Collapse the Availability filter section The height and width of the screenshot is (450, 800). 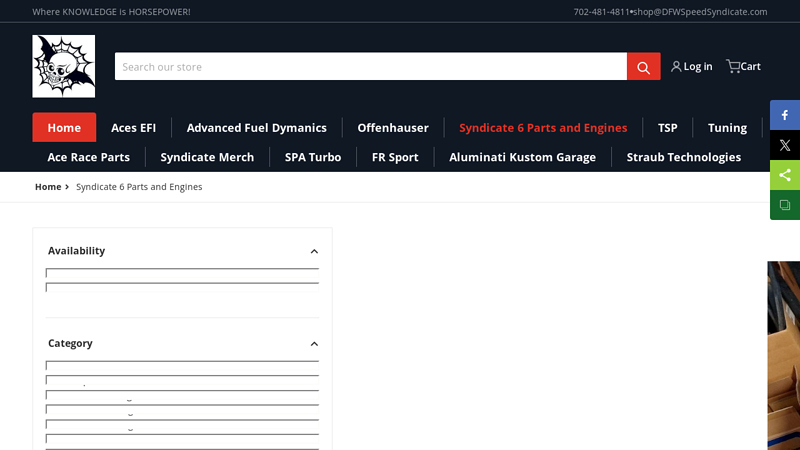coord(314,252)
